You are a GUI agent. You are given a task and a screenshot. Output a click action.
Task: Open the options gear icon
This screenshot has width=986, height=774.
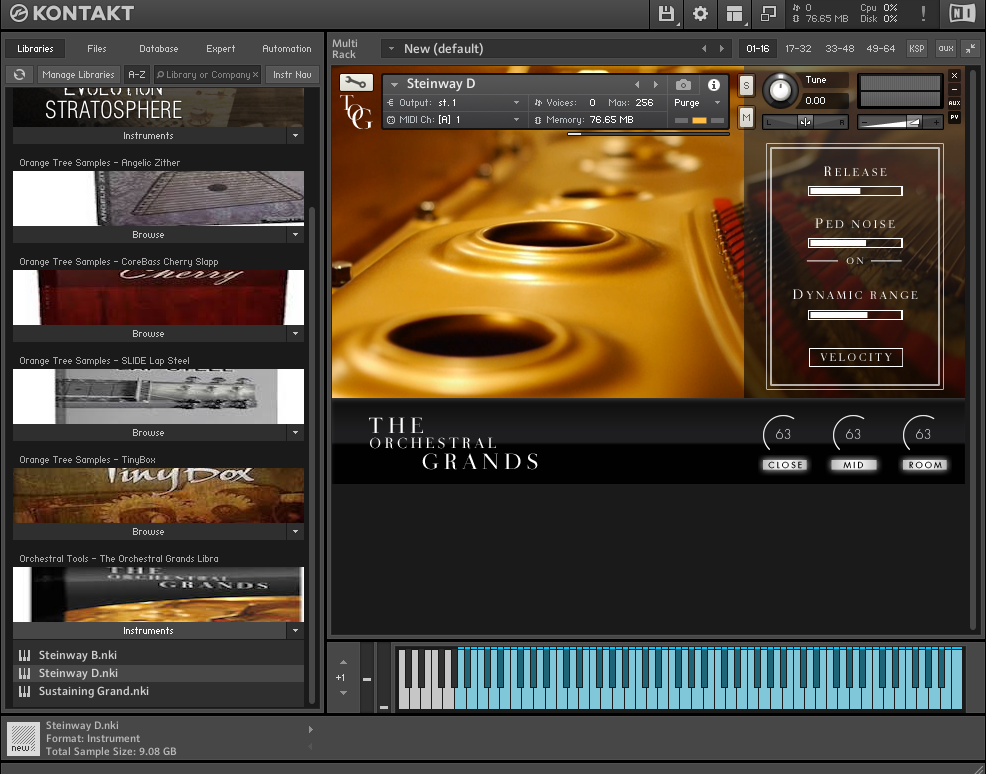(700, 14)
